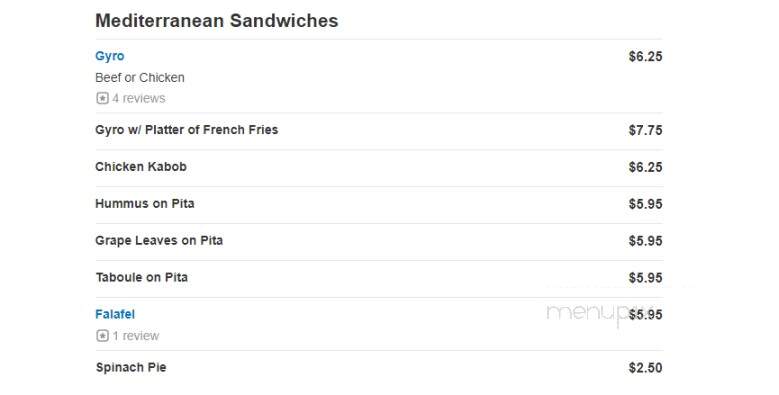The image size is (779, 395).
Task: View the 1 review for Falafel
Action: pyautogui.click(x=136, y=336)
